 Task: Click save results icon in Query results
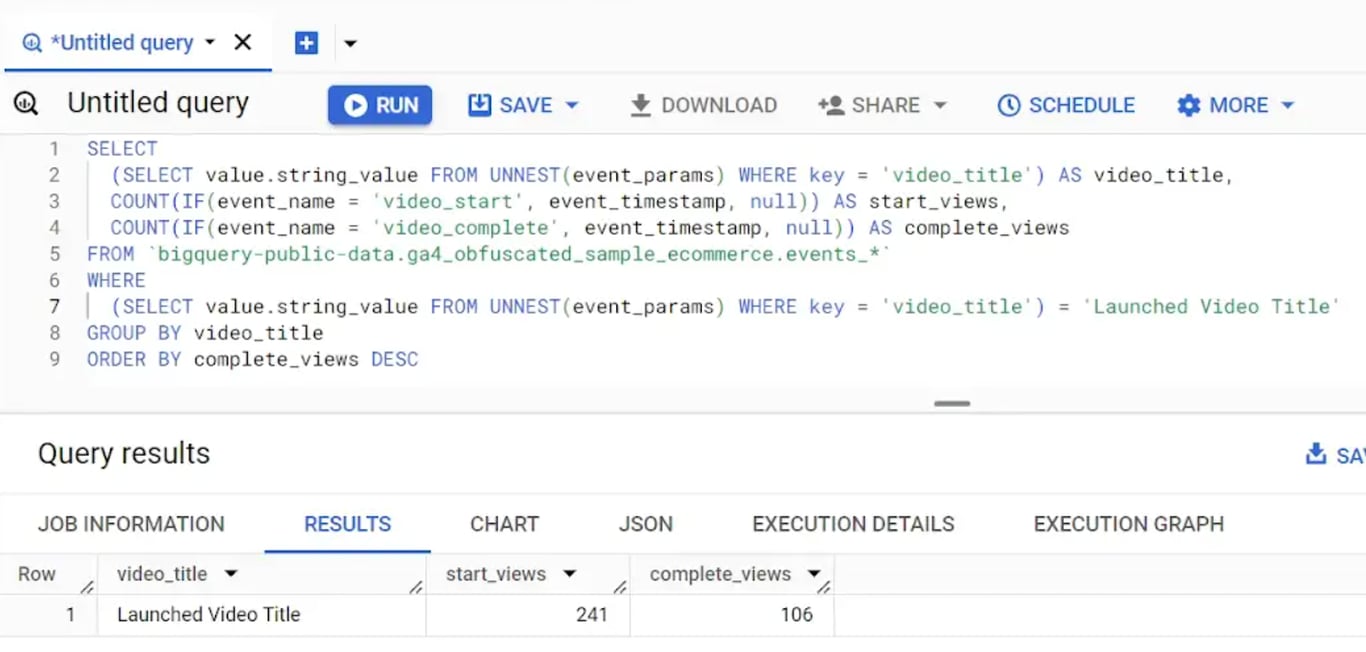(x=1316, y=454)
